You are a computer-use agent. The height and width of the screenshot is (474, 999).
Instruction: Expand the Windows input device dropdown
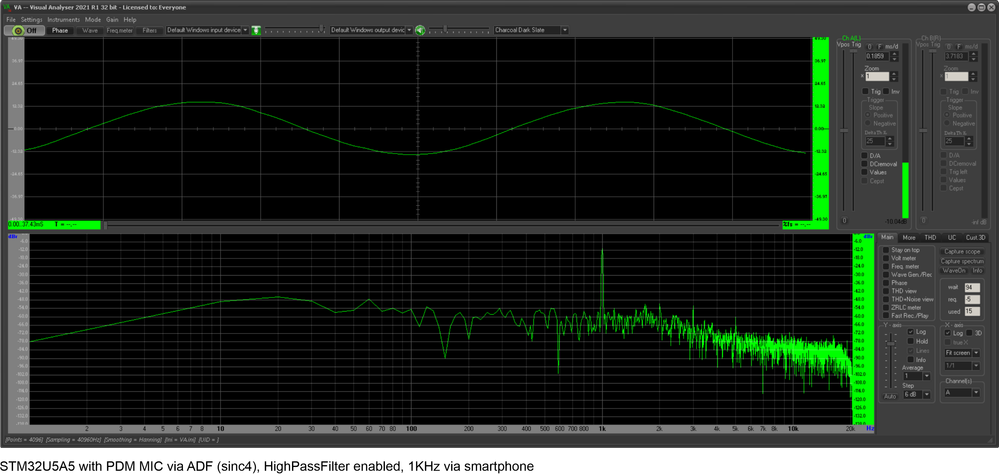(245, 30)
